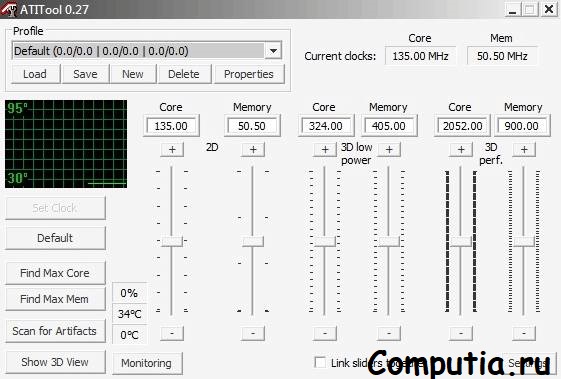This screenshot has height=379, width=561.
Task: Click the 3D perf Core field 2052.00
Action: pyautogui.click(x=462, y=126)
